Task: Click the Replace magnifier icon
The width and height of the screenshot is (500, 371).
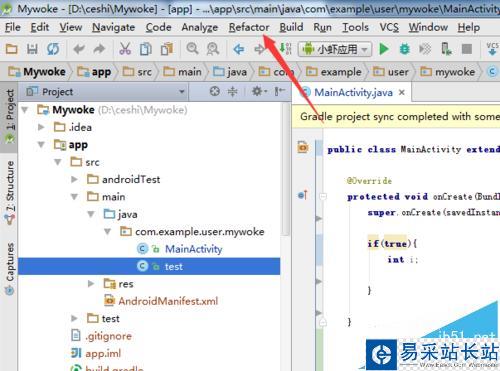Action: (213, 49)
